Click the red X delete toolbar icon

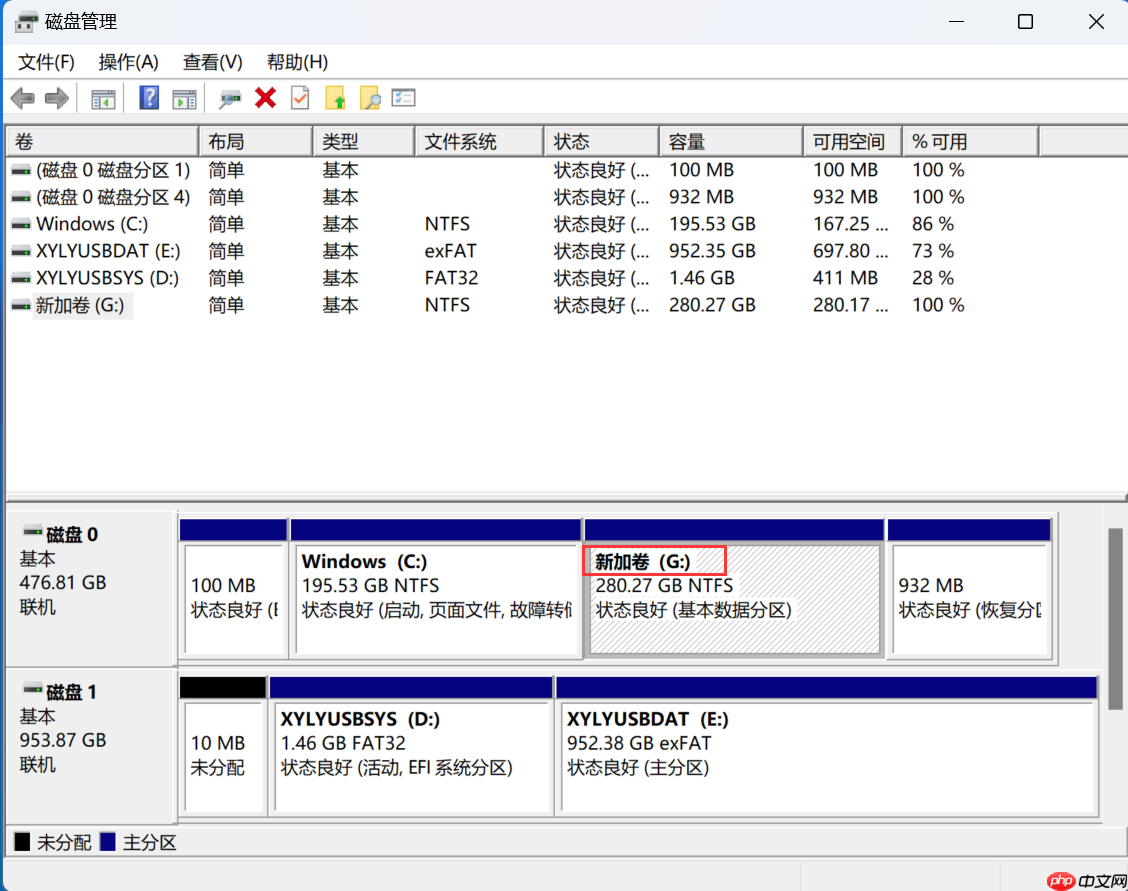point(264,97)
